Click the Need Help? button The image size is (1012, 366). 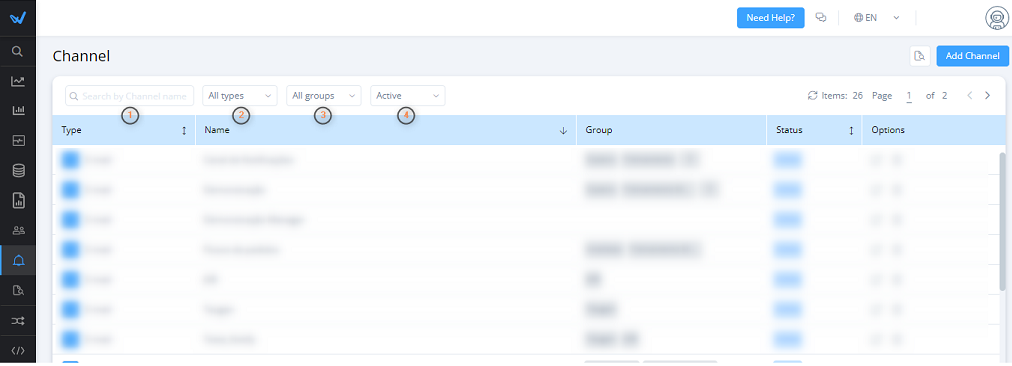coord(771,18)
